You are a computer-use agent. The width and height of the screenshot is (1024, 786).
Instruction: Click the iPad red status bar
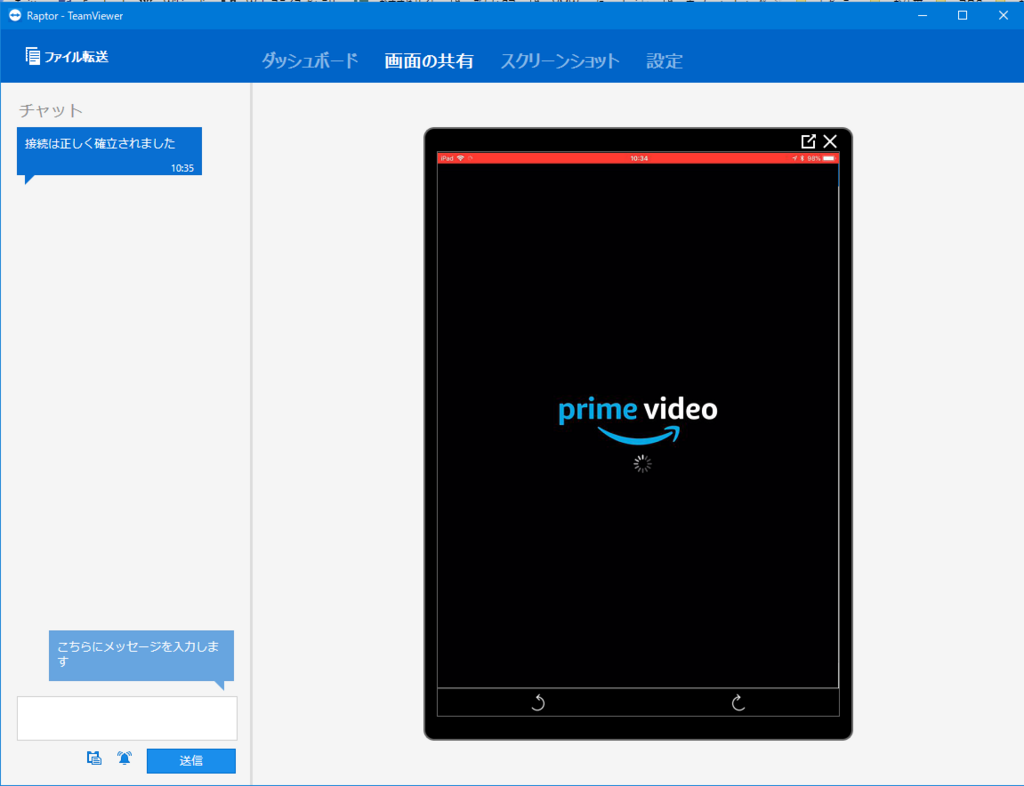click(x=638, y=158)
